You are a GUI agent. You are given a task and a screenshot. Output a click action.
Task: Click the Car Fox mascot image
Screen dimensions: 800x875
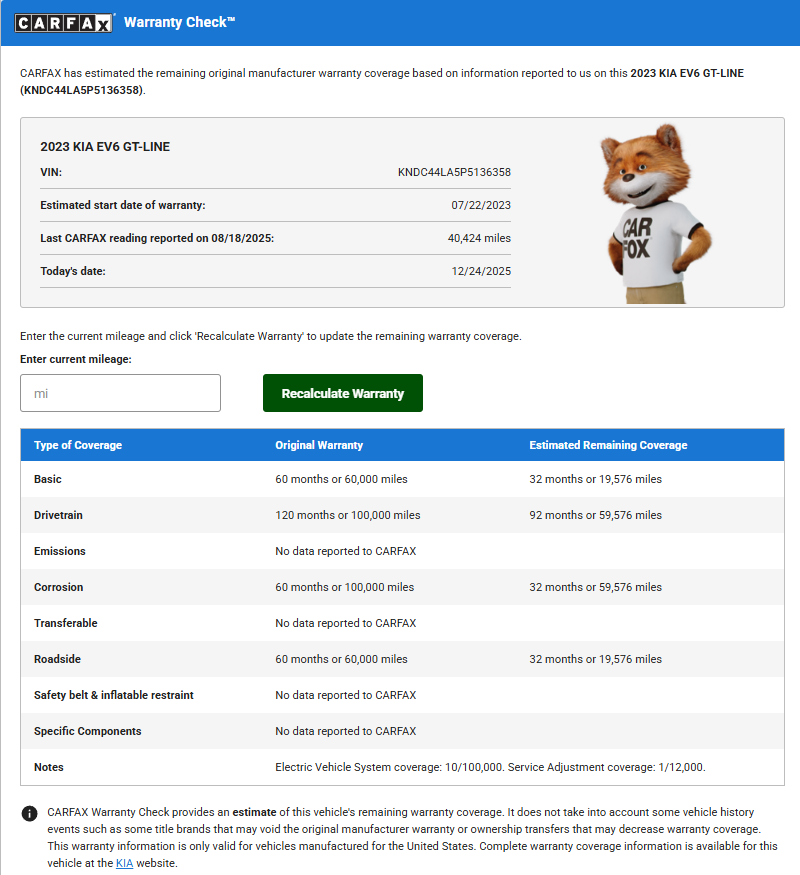(x=653, y=214)
